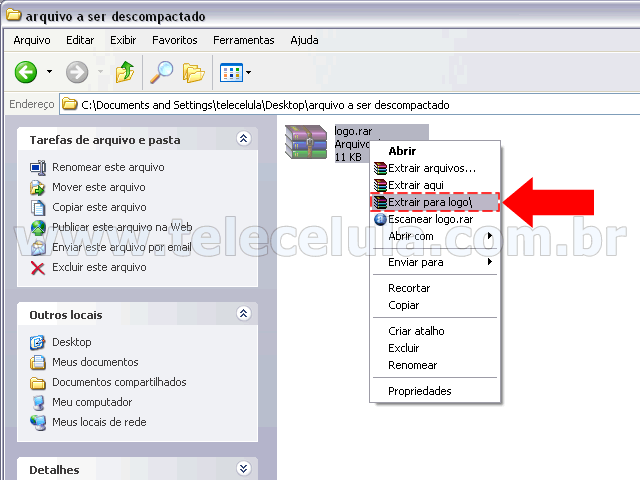Image resolution: width=640 pixels, height=480 pixels.
Task: Choose Extrair para logo\ option
Action: [435, 202]
